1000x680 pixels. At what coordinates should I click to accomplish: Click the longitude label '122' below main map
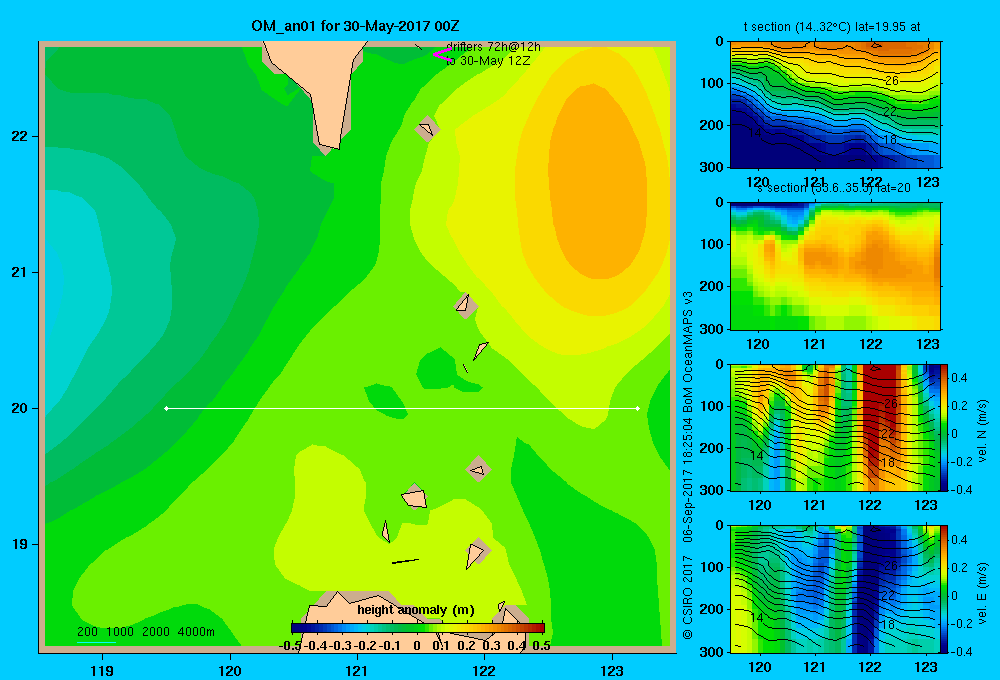484,670
